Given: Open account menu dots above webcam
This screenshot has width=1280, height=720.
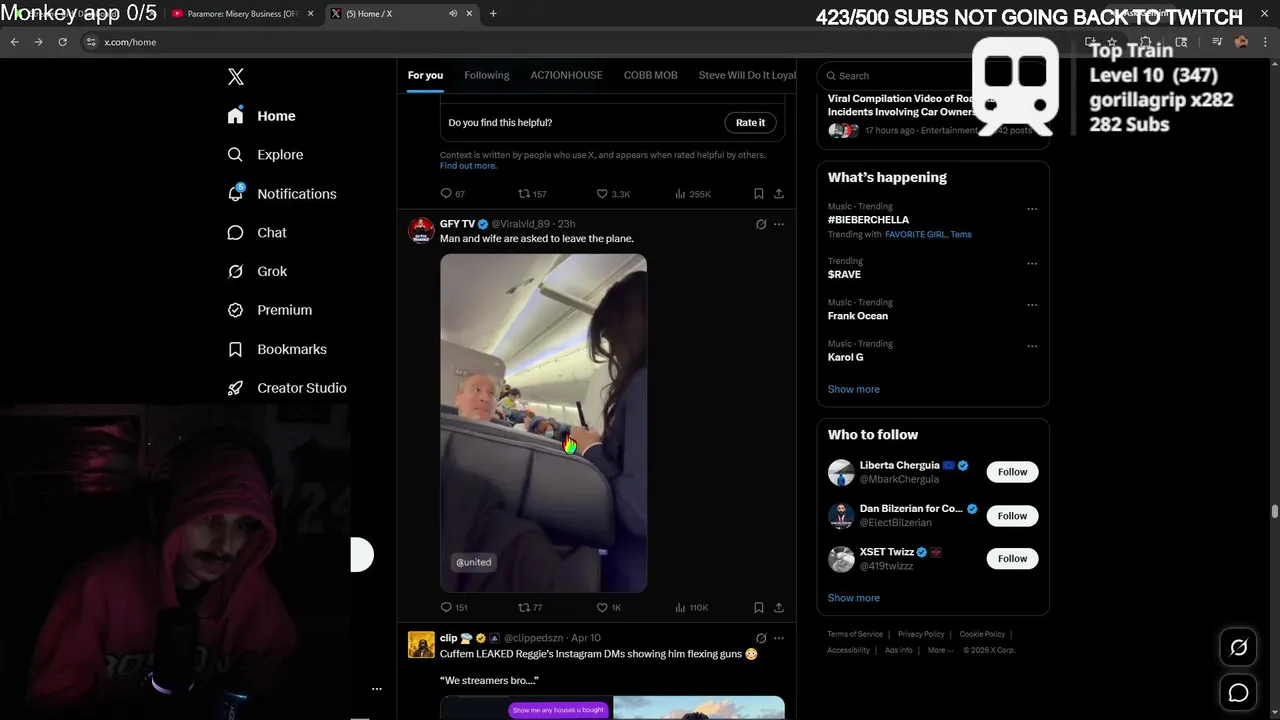Looking at the screenshot, I should tap(376, 689).
